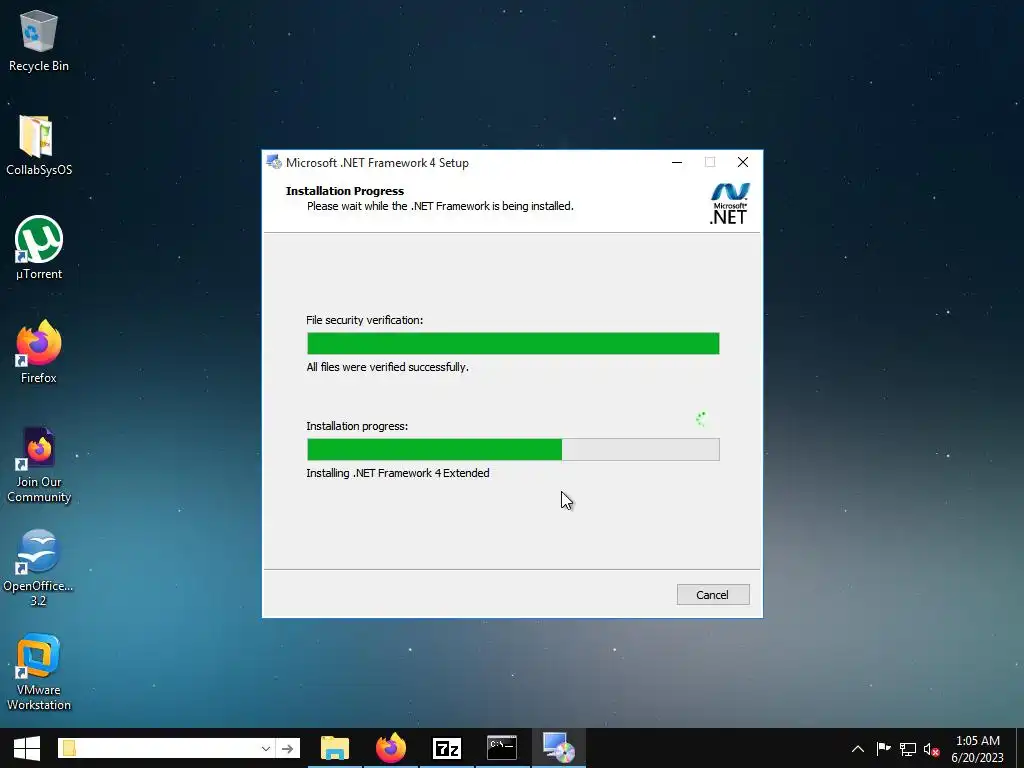
Task: Click the taskbar address input field
Action: tap(159, 748)
